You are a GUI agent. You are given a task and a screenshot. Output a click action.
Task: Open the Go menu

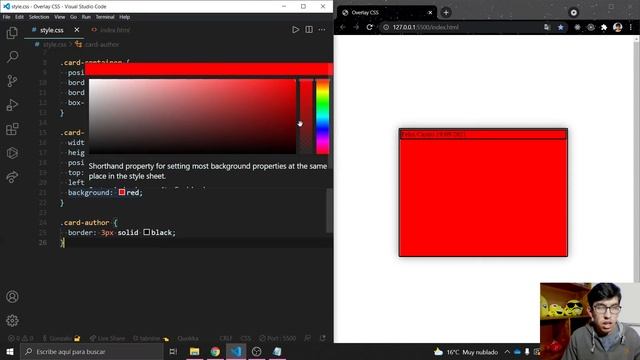[73, 17]
